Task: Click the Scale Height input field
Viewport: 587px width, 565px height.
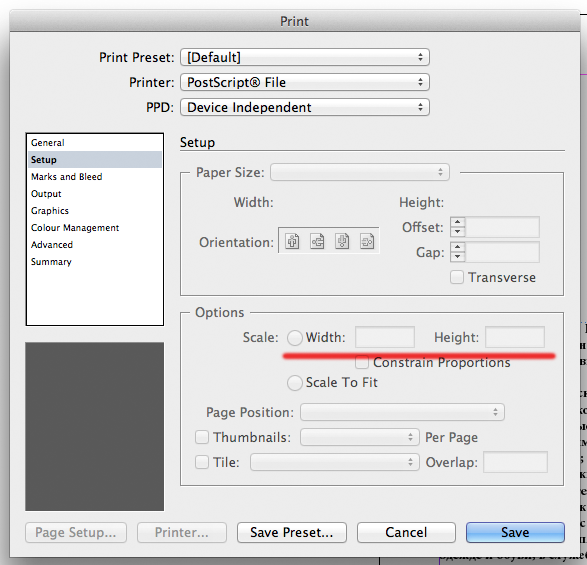Action: 515,337
